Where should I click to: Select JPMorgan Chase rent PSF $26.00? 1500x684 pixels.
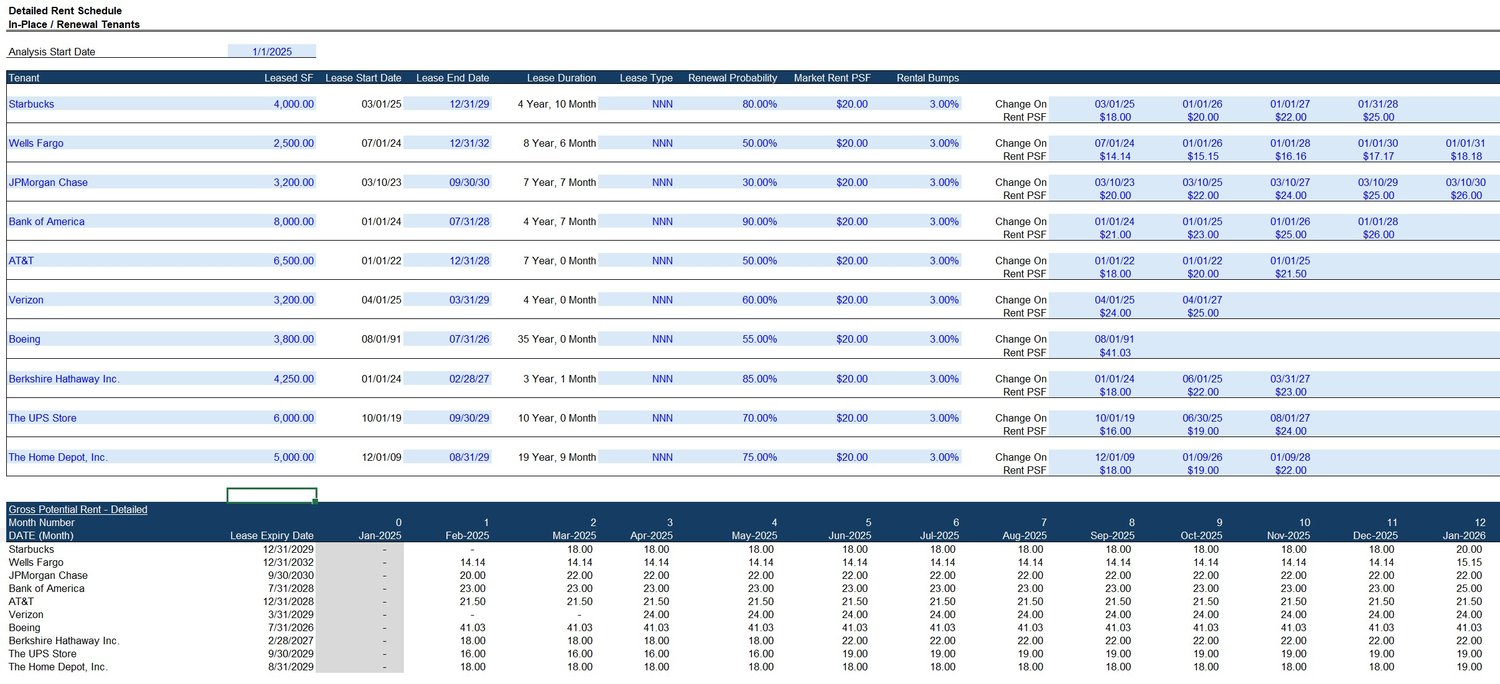coord(1466,195)
